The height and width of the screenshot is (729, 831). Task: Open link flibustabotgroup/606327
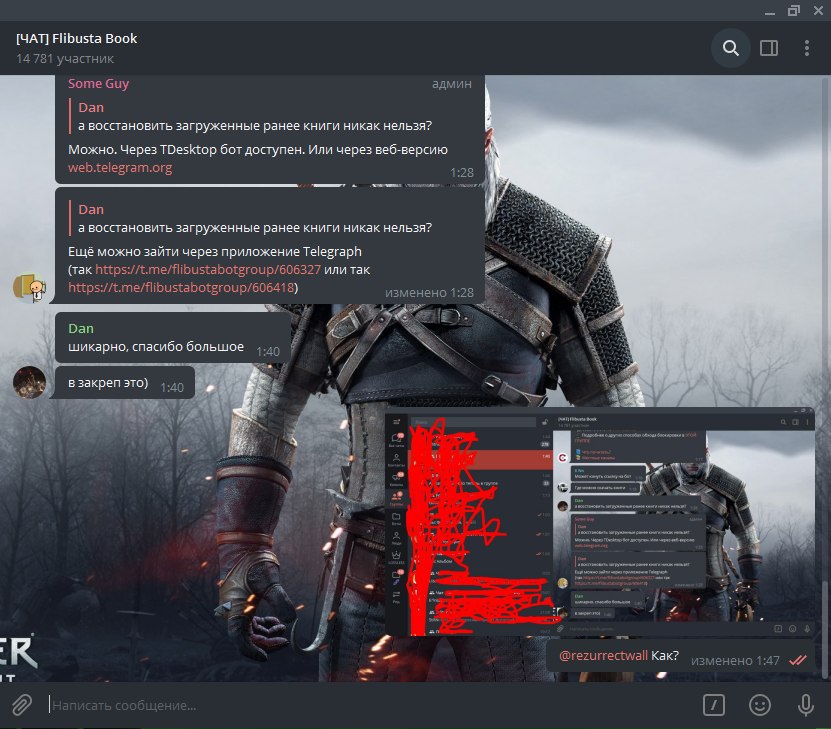pyautogui.click(x=208, y=270)
